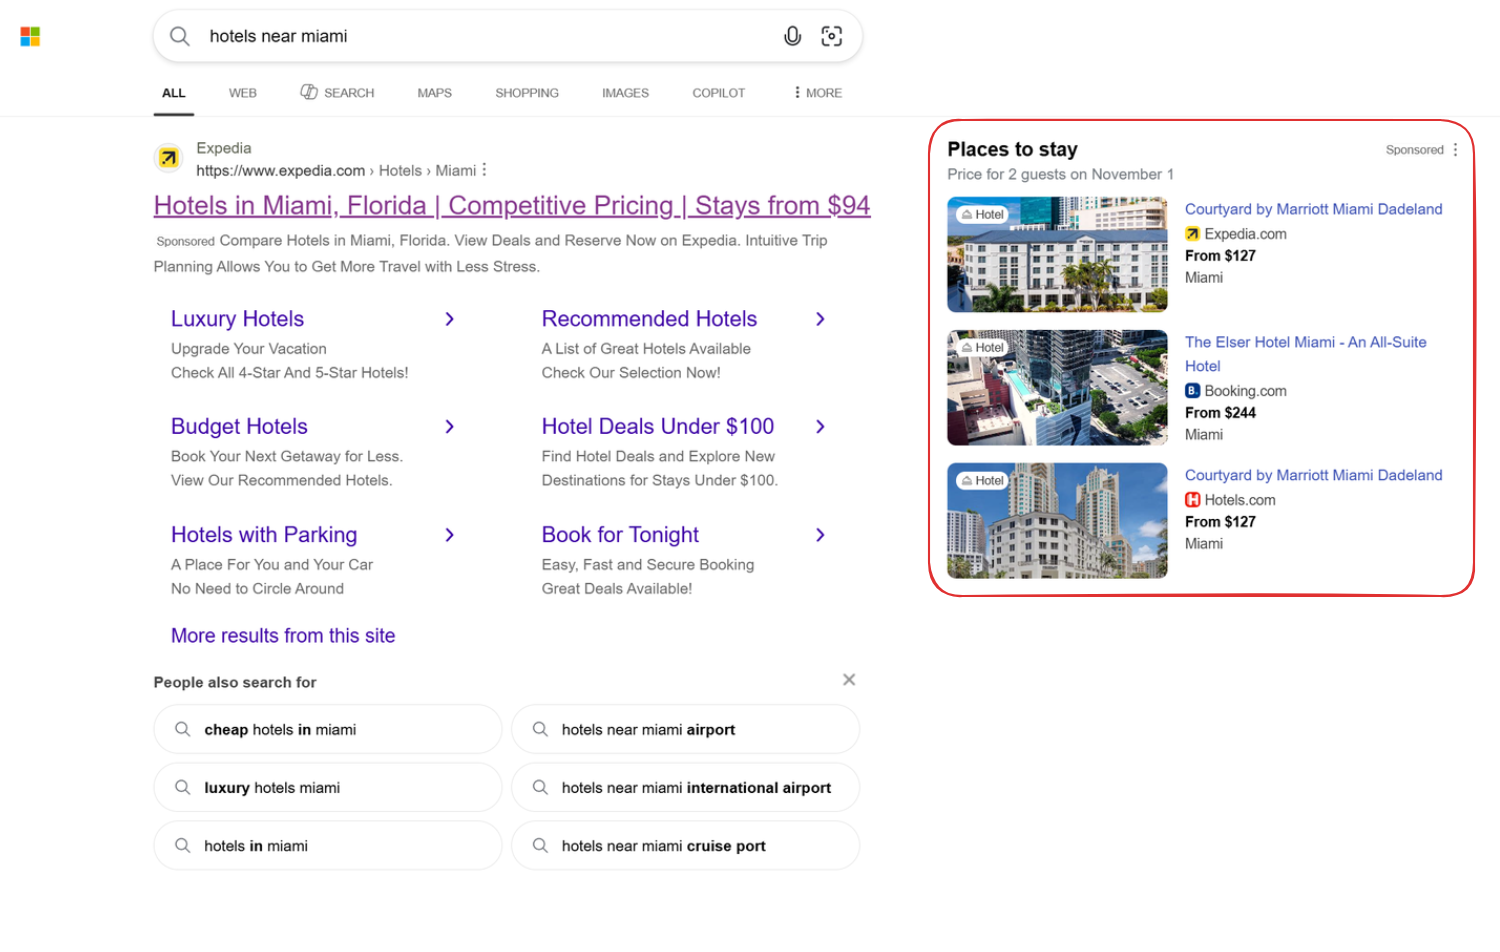This screenshot has width=1500, height=952.
Task: Open the Hotels with Parking sitelink
Action: pyautogui.click(x=264, y=535)
